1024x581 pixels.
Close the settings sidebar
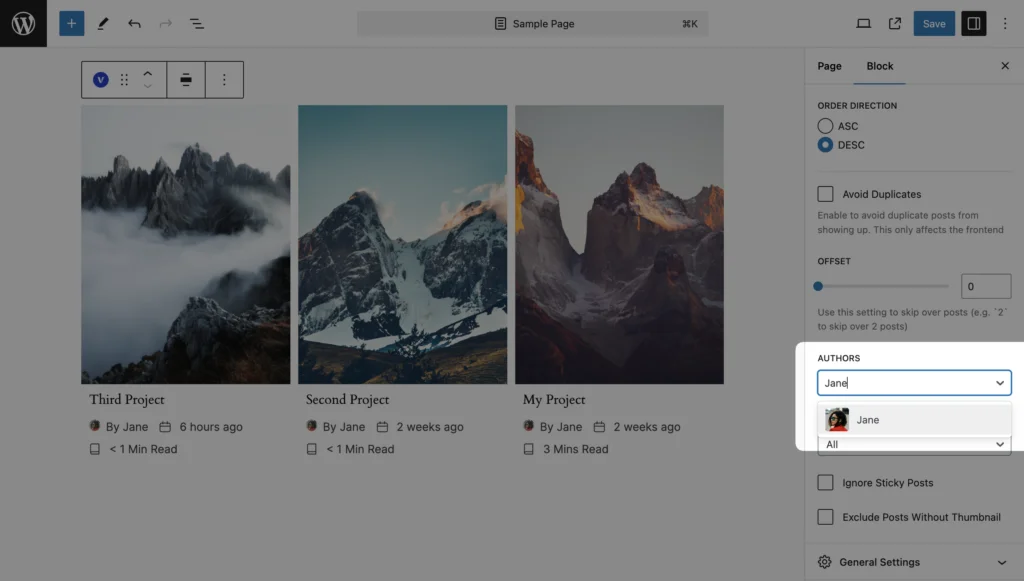click(x=1004, y=66)
